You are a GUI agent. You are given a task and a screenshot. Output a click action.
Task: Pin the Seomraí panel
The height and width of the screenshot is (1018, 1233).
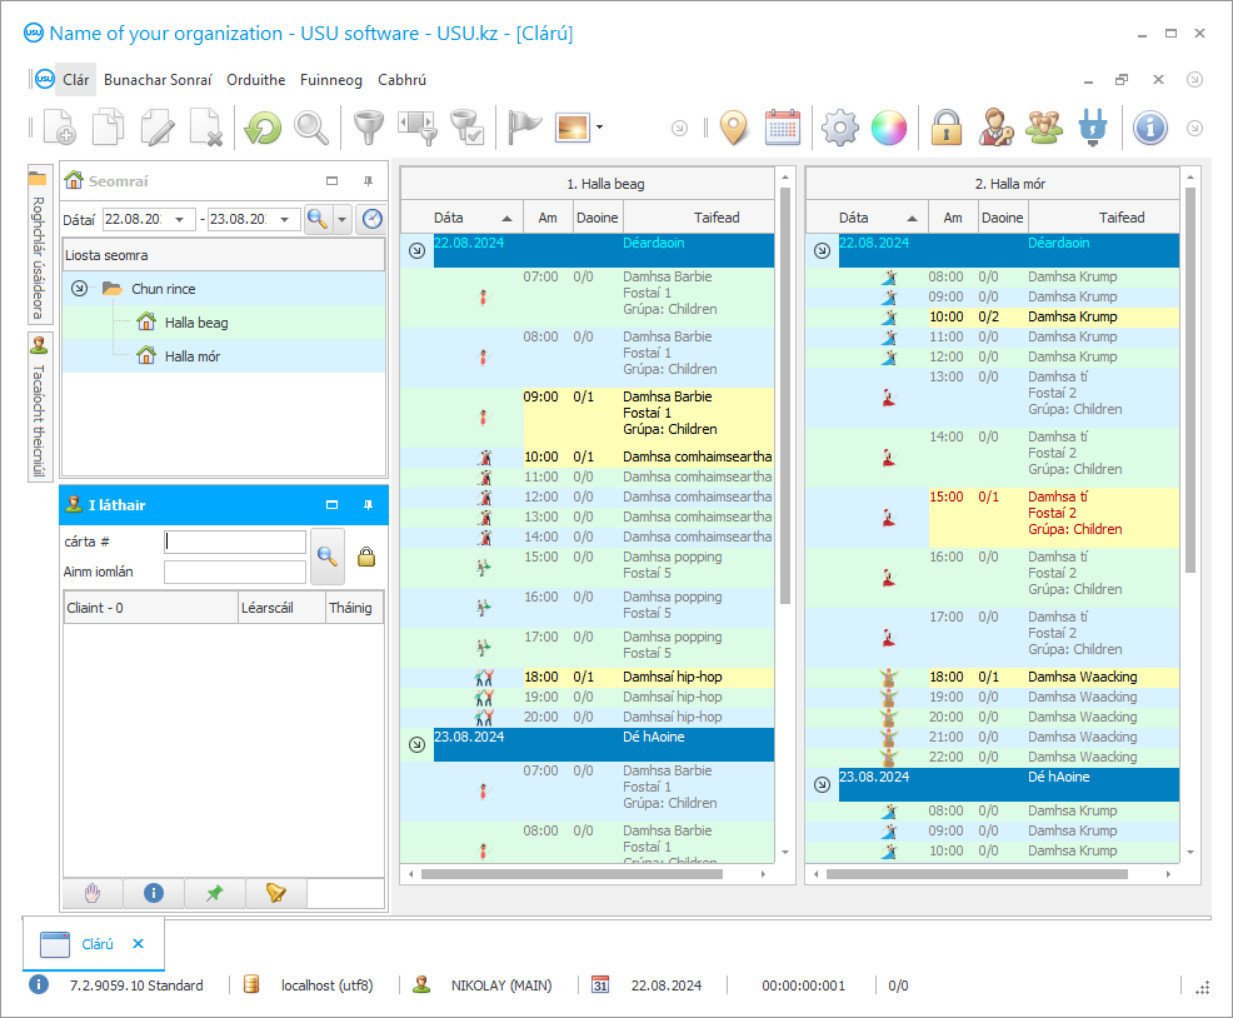point(368,181)
